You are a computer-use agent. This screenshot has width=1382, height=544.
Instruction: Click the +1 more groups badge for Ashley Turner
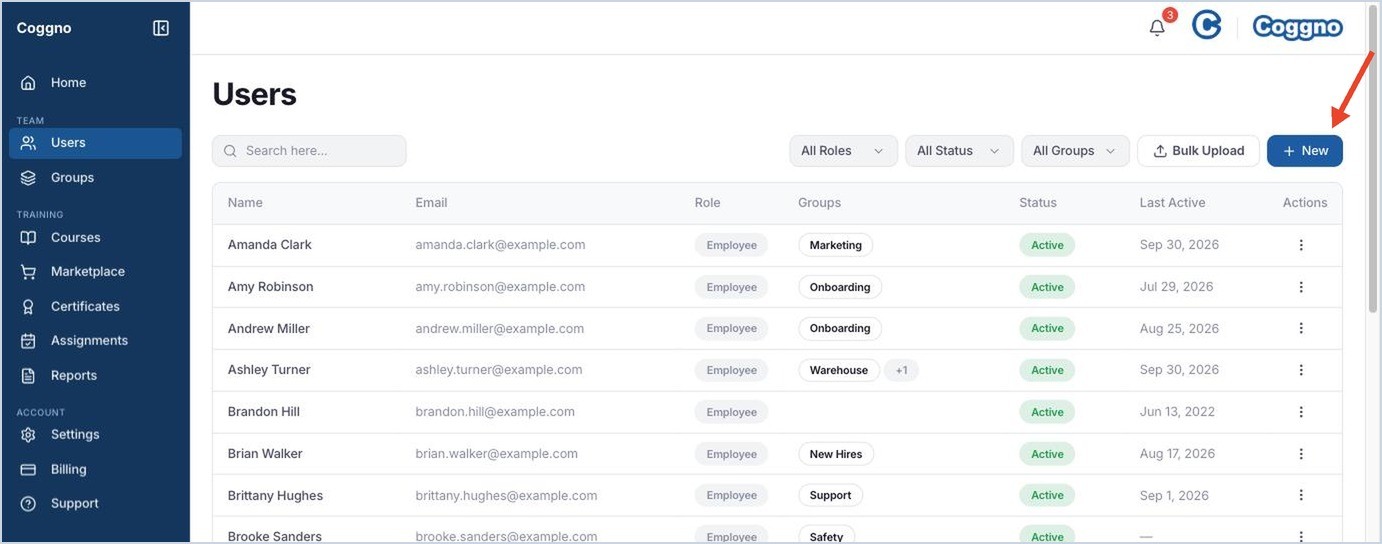point(901,370)
